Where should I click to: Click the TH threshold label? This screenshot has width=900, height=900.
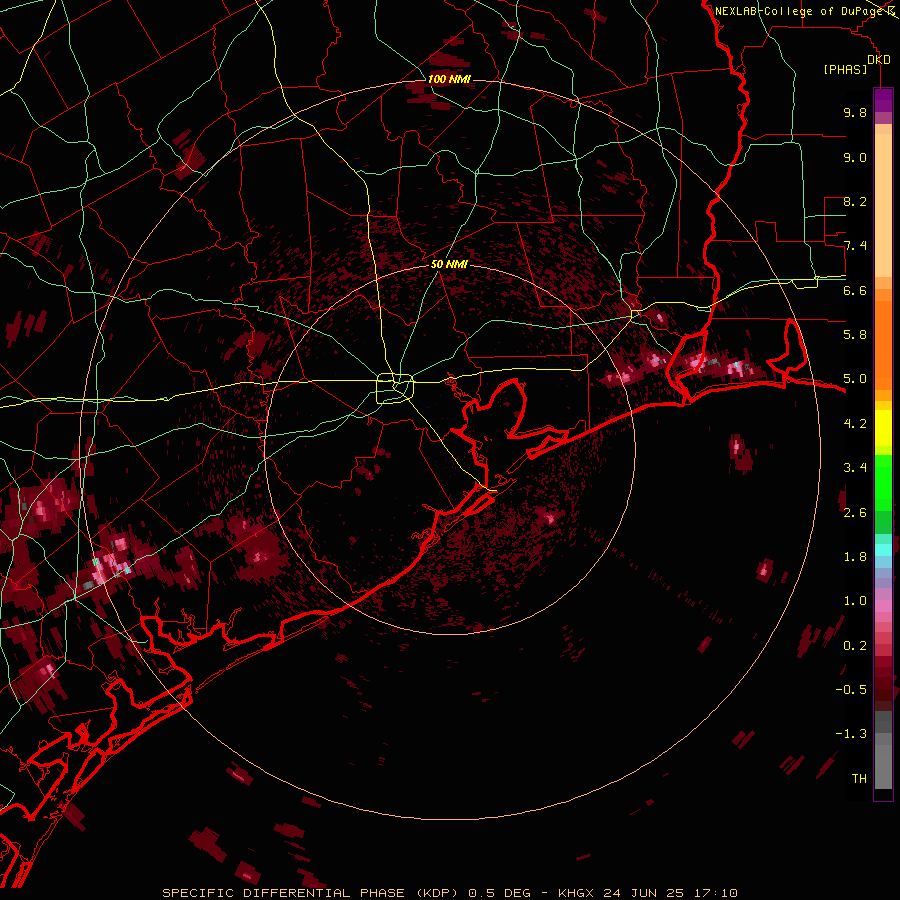pos(859,778)
